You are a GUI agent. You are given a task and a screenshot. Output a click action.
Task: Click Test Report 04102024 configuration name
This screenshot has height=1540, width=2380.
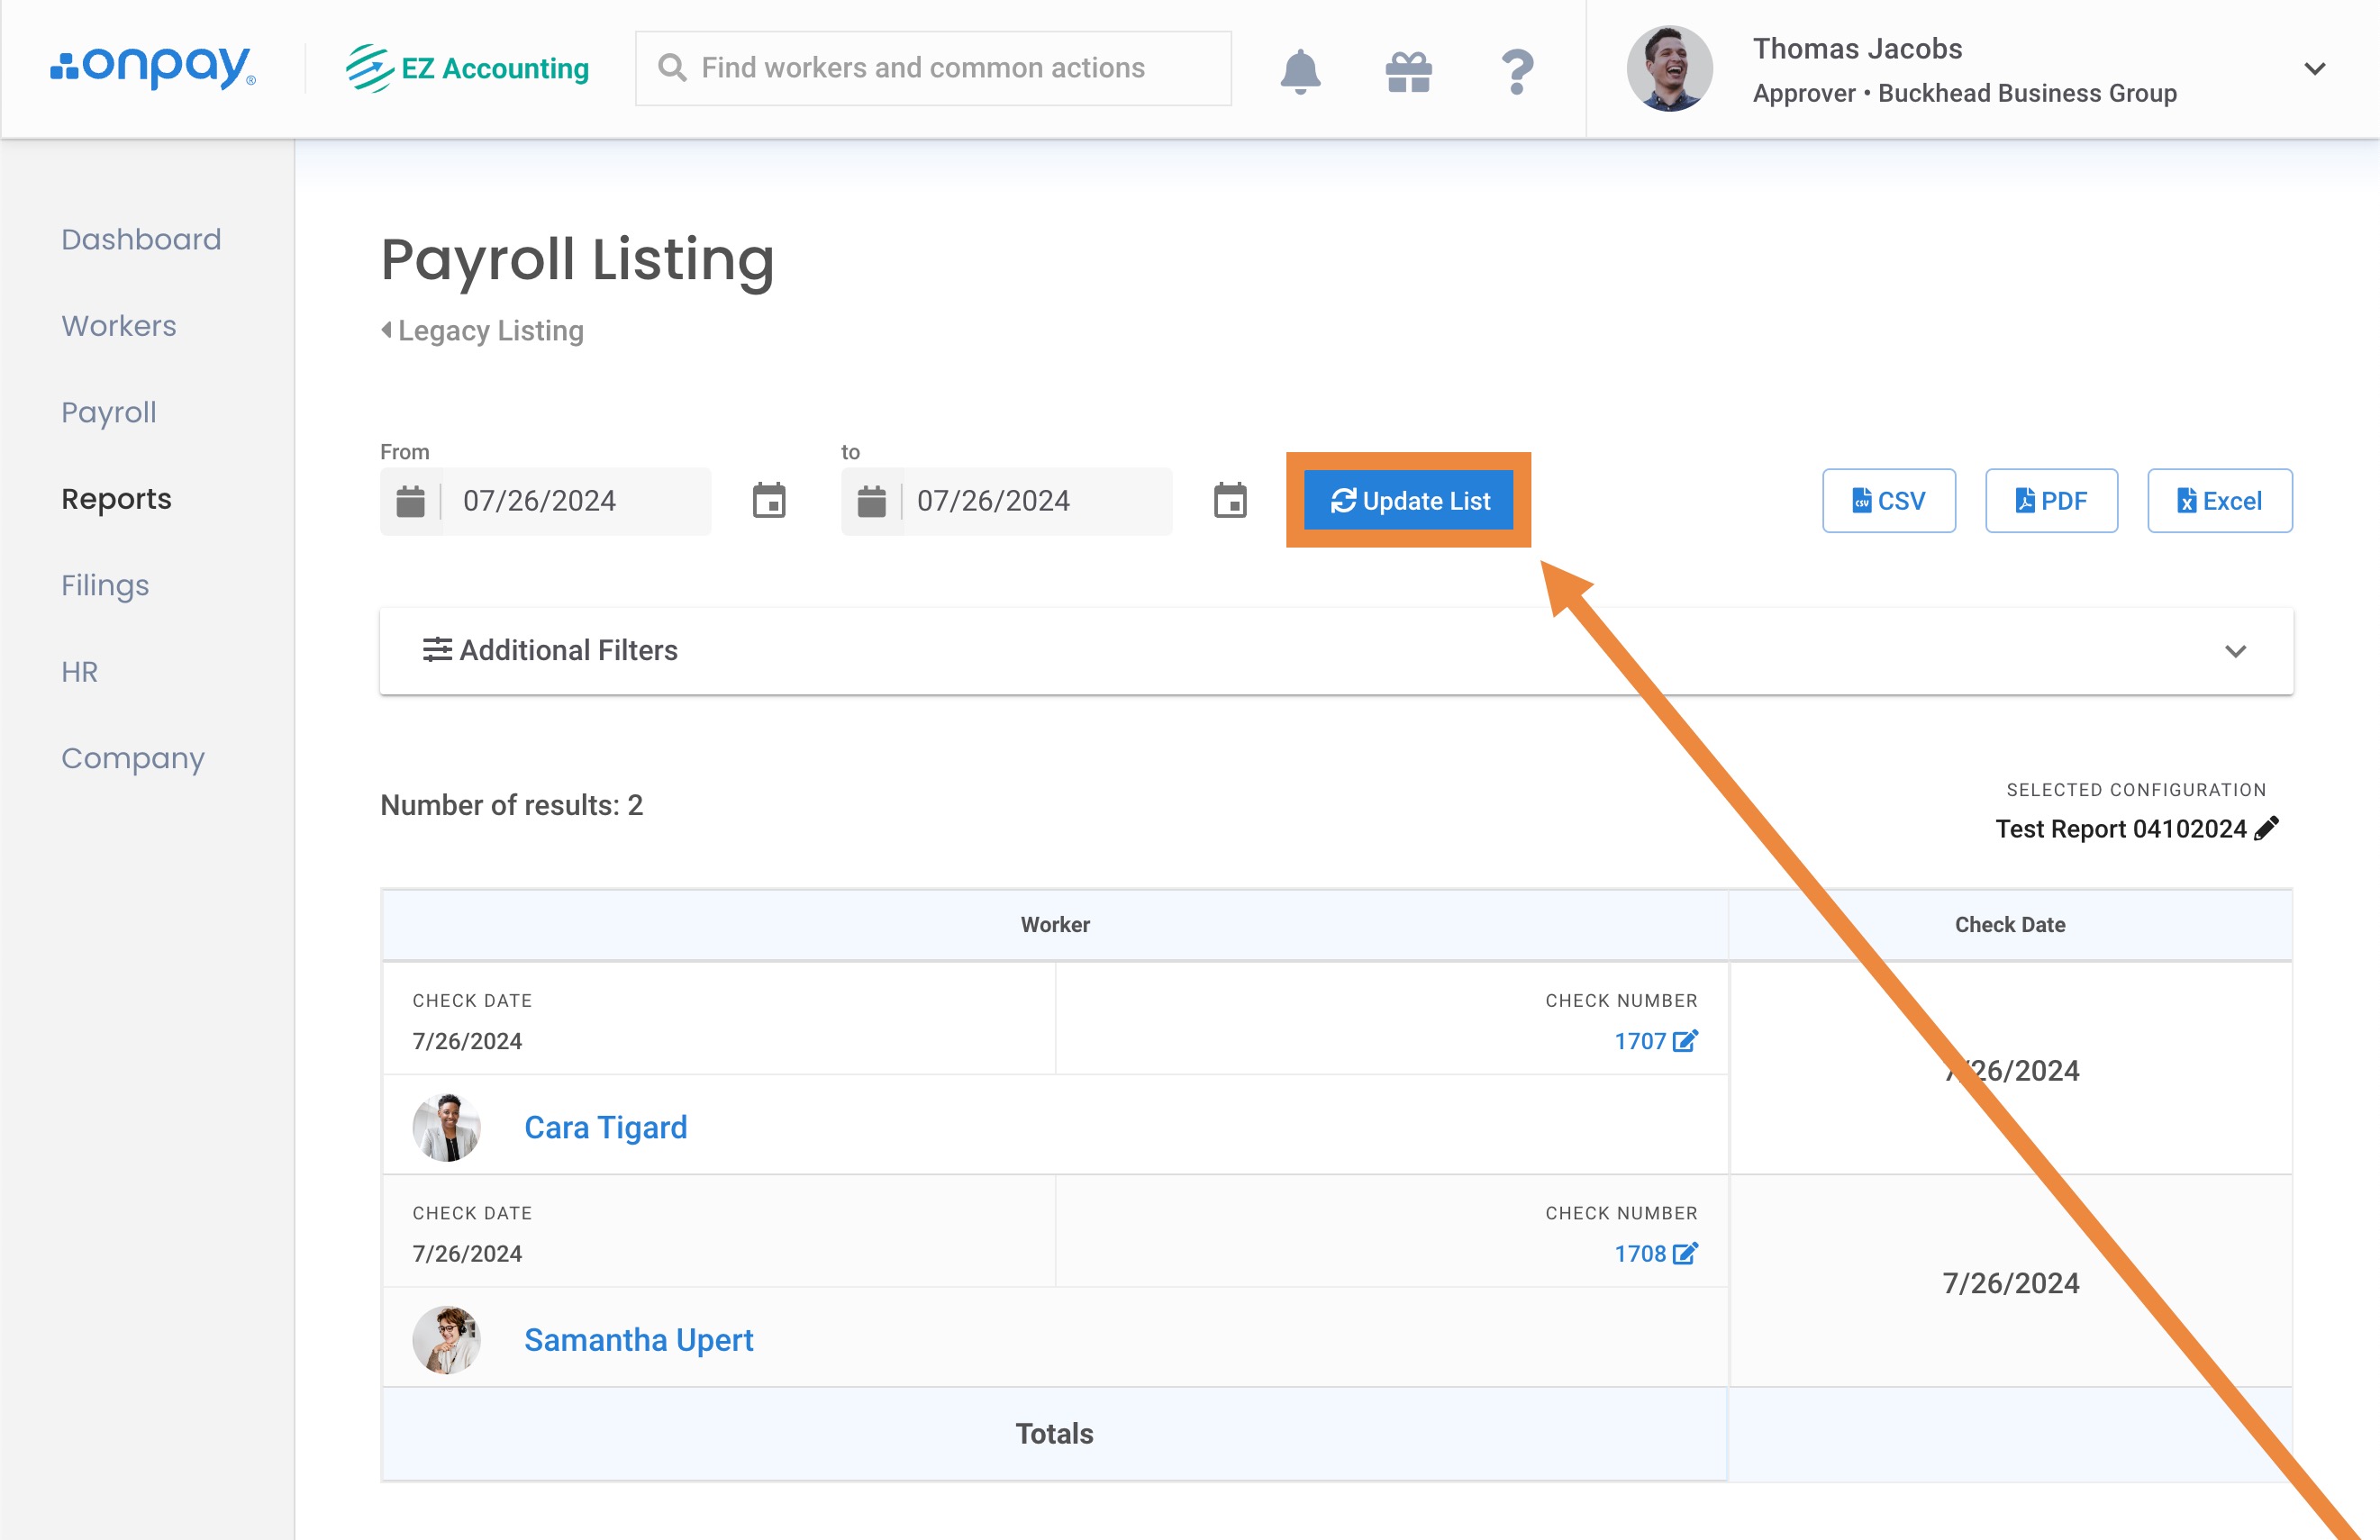tap(2121, 829)
